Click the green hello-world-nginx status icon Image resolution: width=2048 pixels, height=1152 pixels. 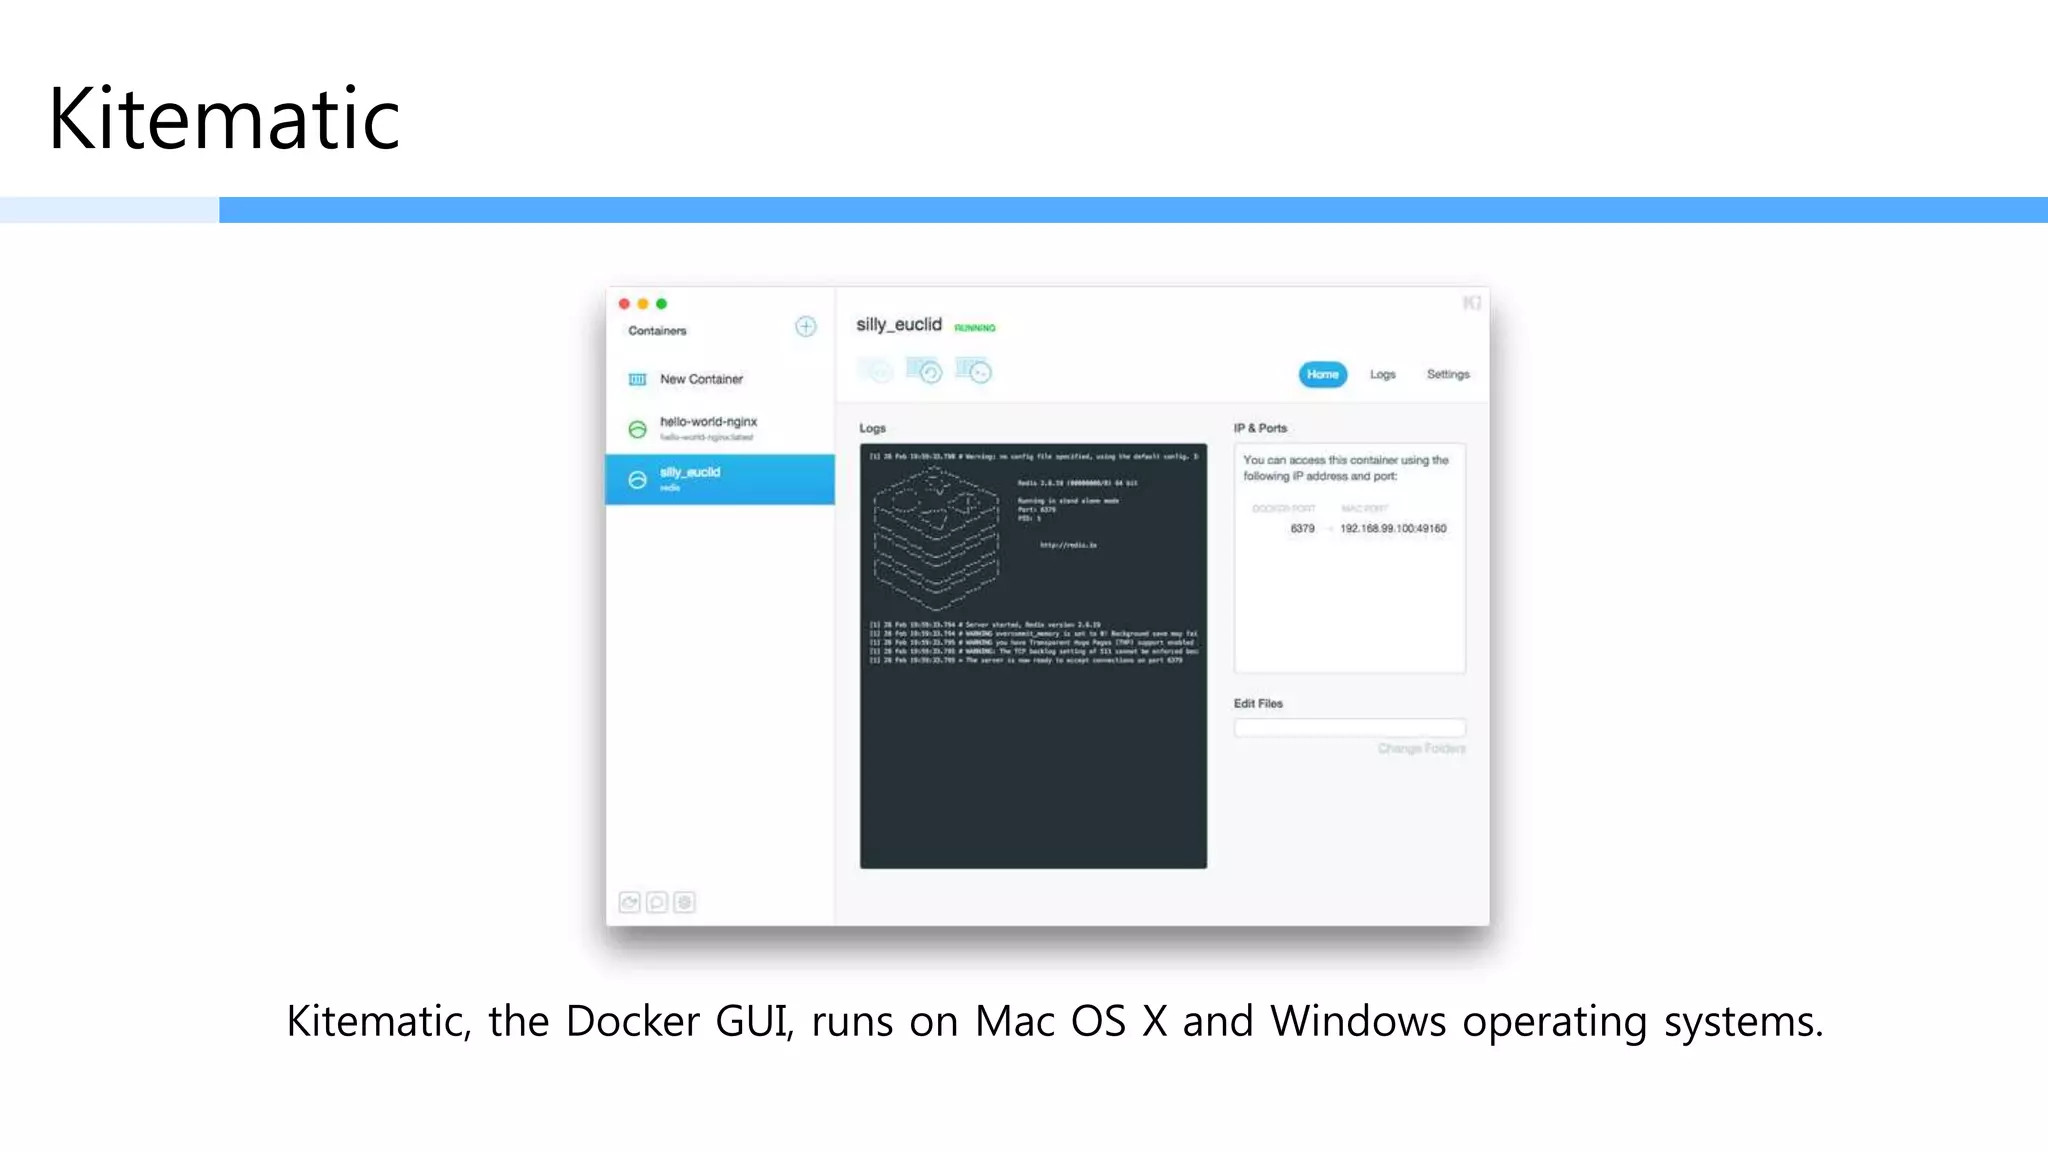point(637,429)
